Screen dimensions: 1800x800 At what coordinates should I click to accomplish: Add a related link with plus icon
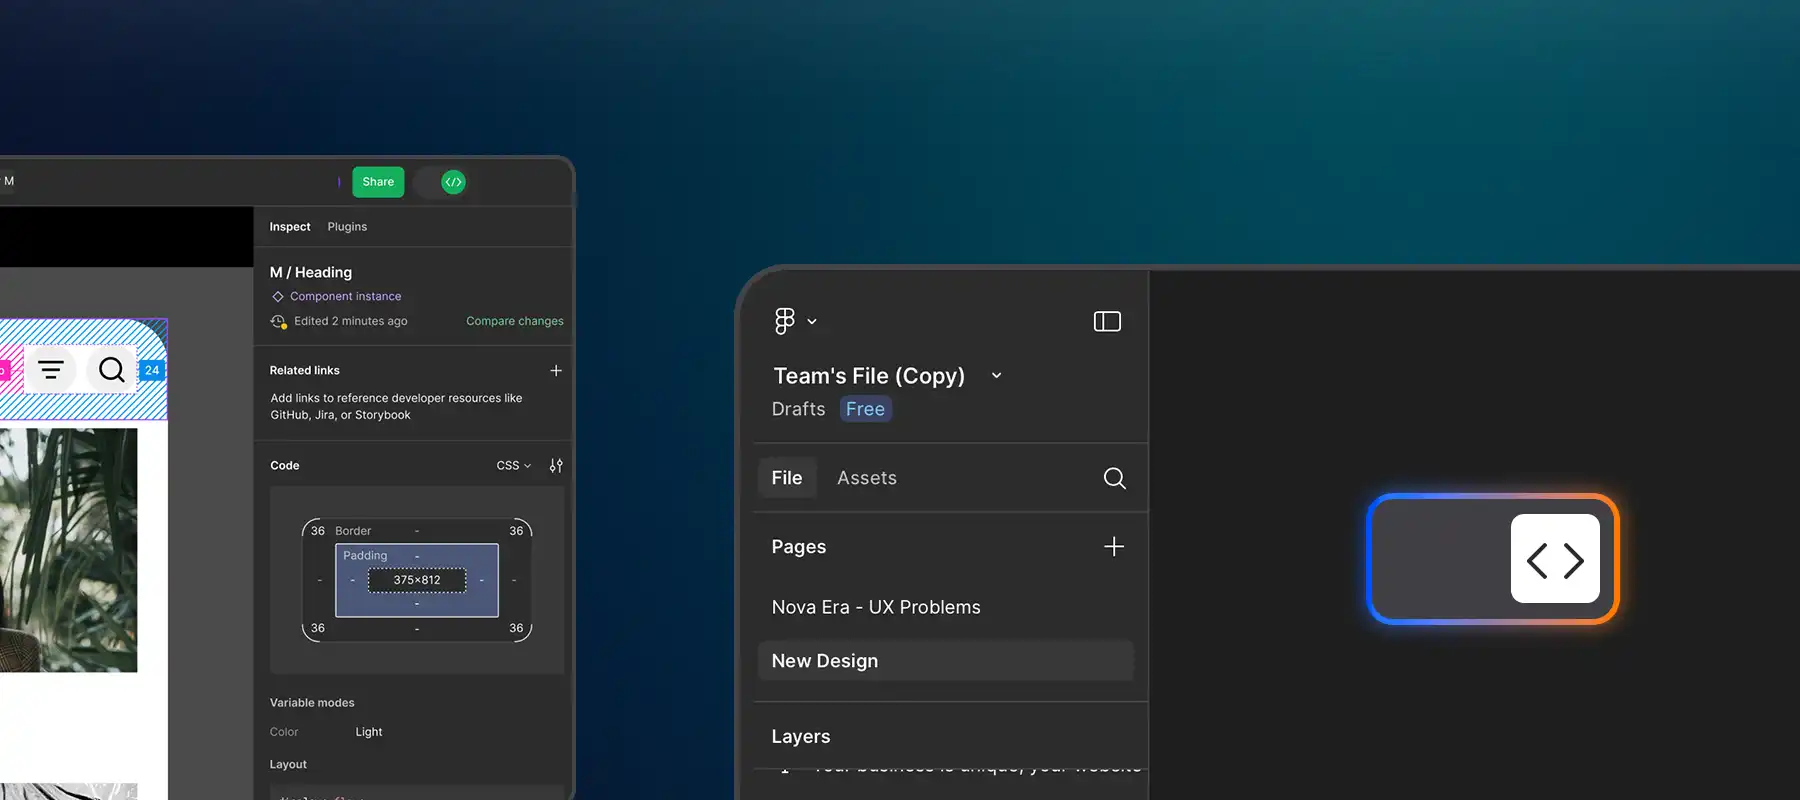(x=556, y=370)
